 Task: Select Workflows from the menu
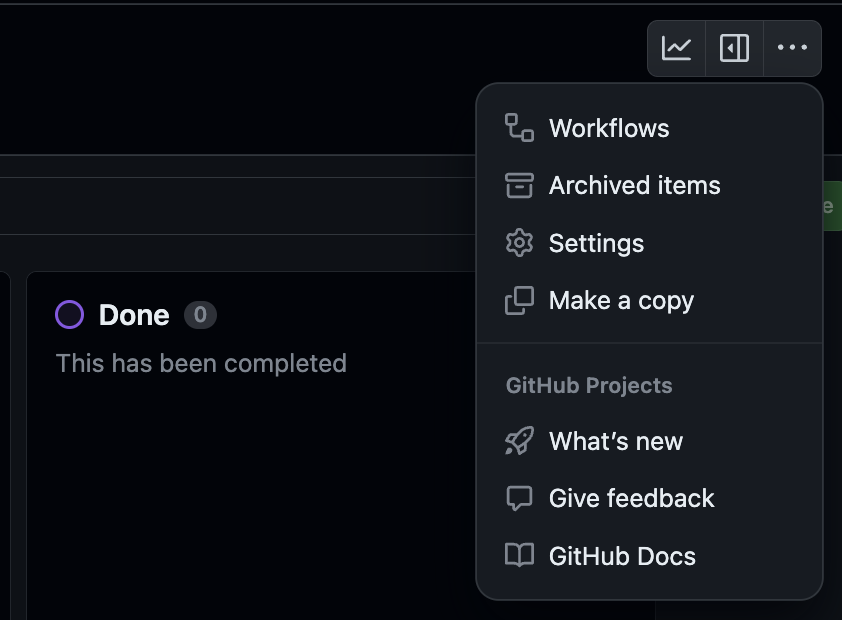tap(610, 128)
